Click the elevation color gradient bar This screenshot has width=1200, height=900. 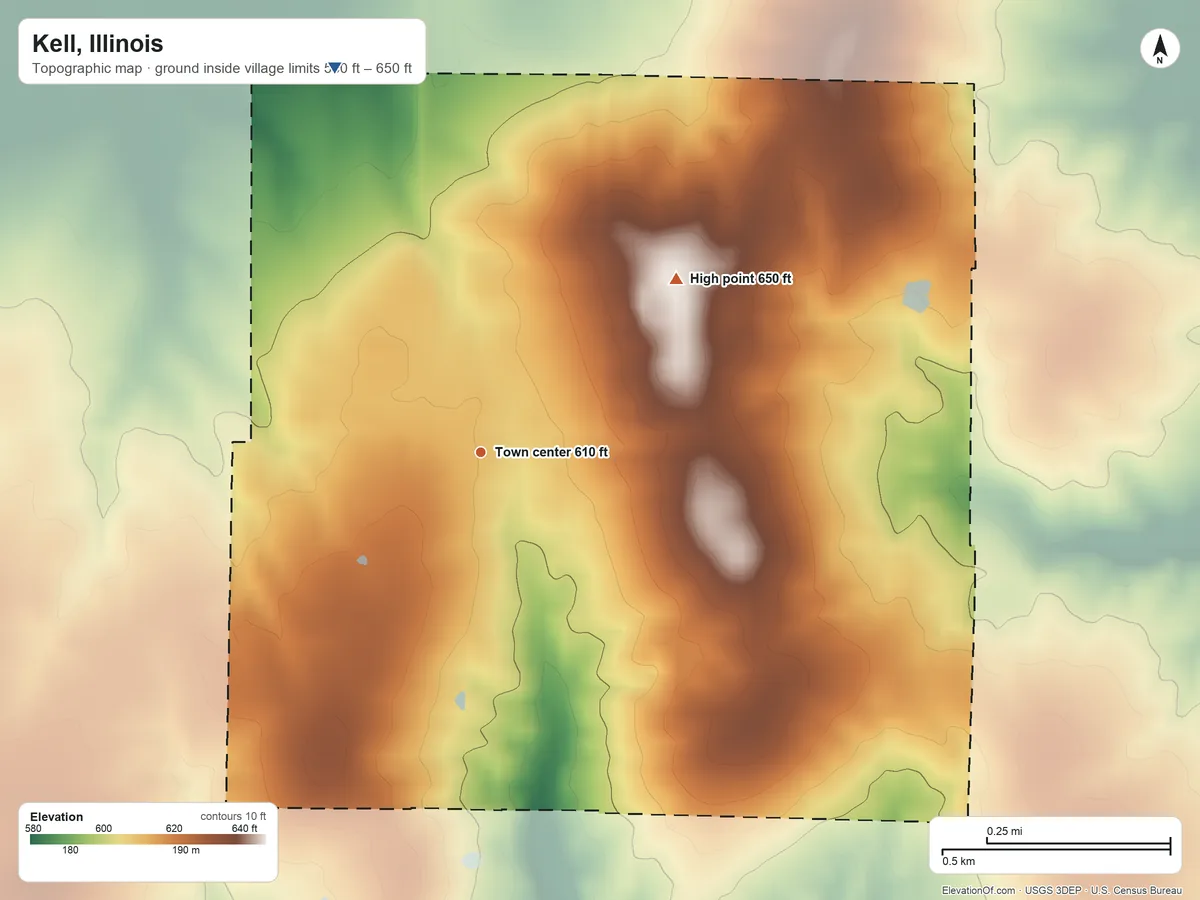click(148, 840)
